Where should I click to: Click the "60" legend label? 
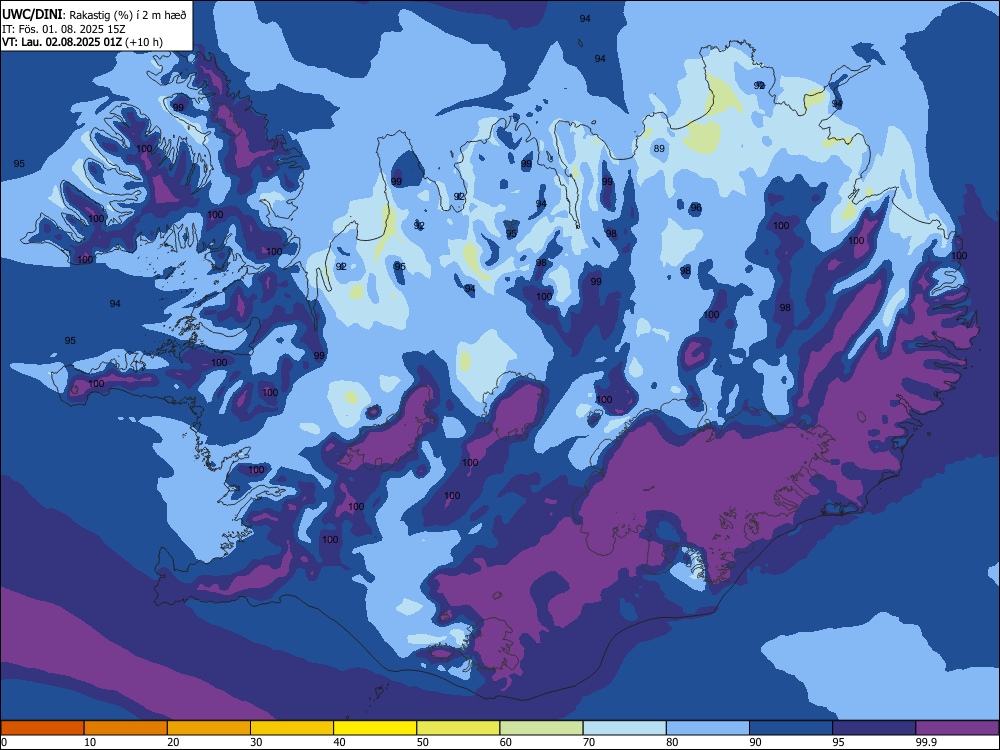[x=506, y=742]
